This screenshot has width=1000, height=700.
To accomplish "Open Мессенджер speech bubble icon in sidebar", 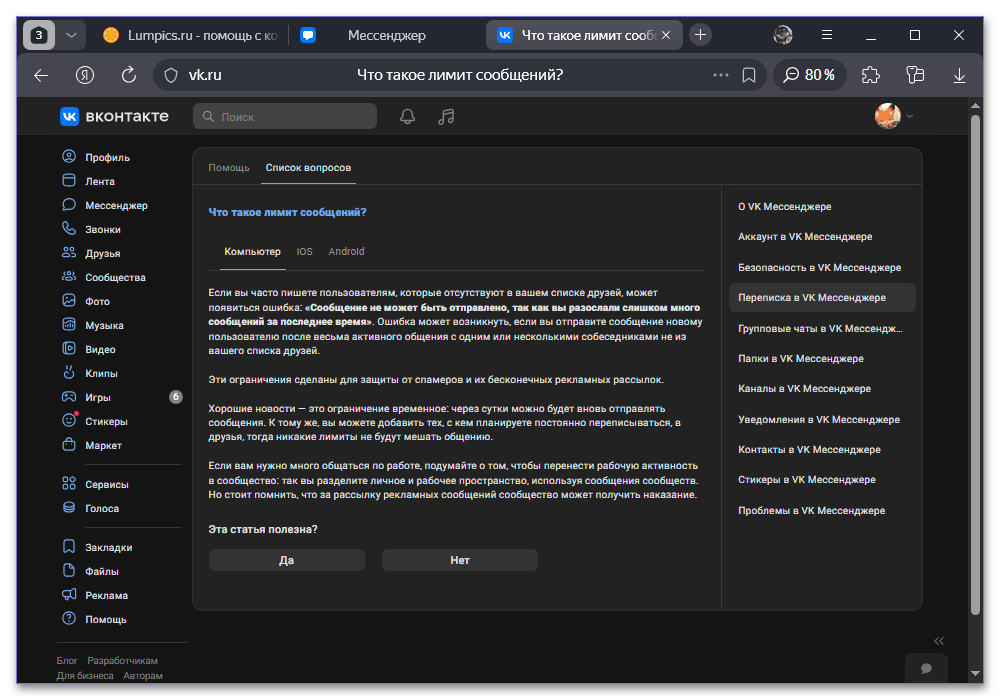I will 69,205.
